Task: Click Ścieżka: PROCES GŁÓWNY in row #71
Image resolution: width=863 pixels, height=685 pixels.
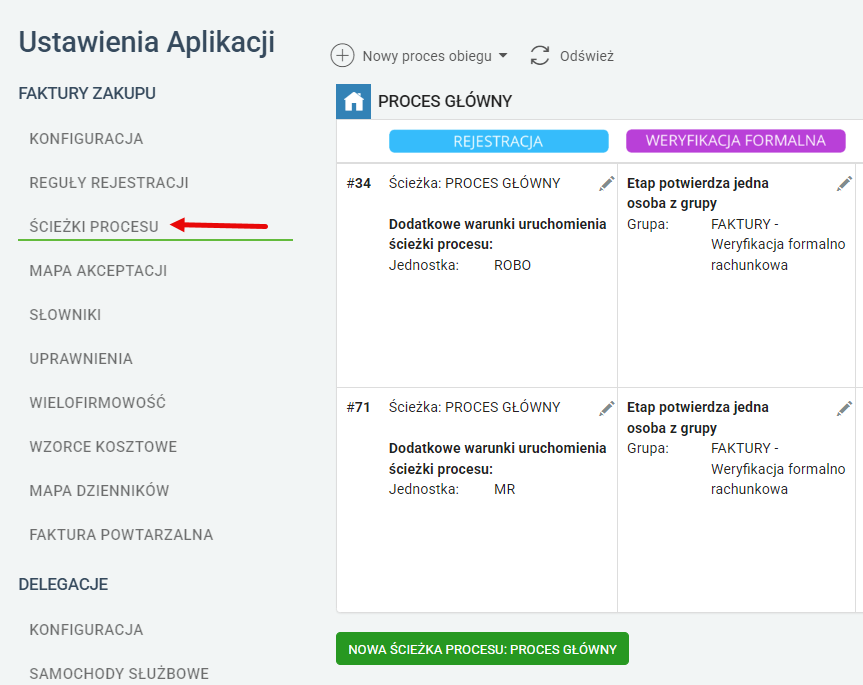Action: 474,407
